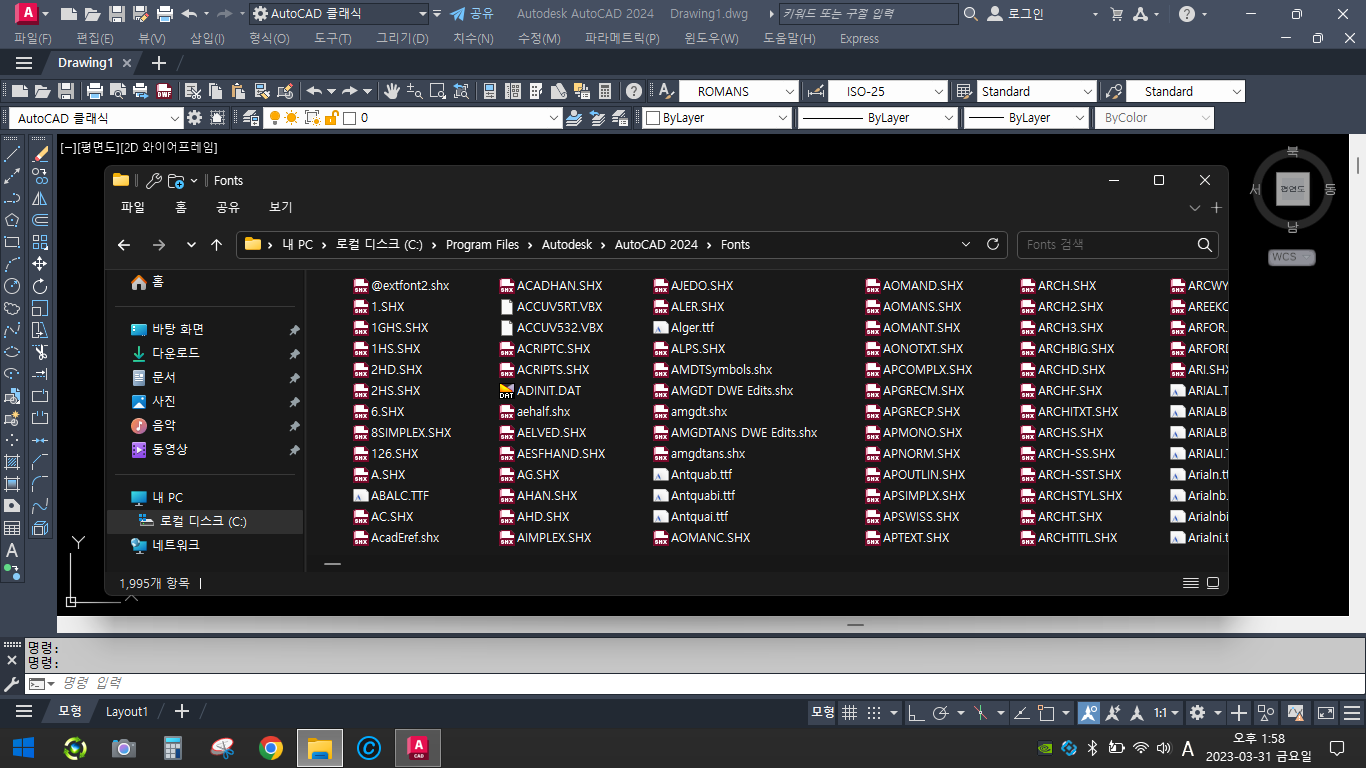1366x768 pixels.
Task: Click the Fonts 검색 search box
Action: 1117,244
